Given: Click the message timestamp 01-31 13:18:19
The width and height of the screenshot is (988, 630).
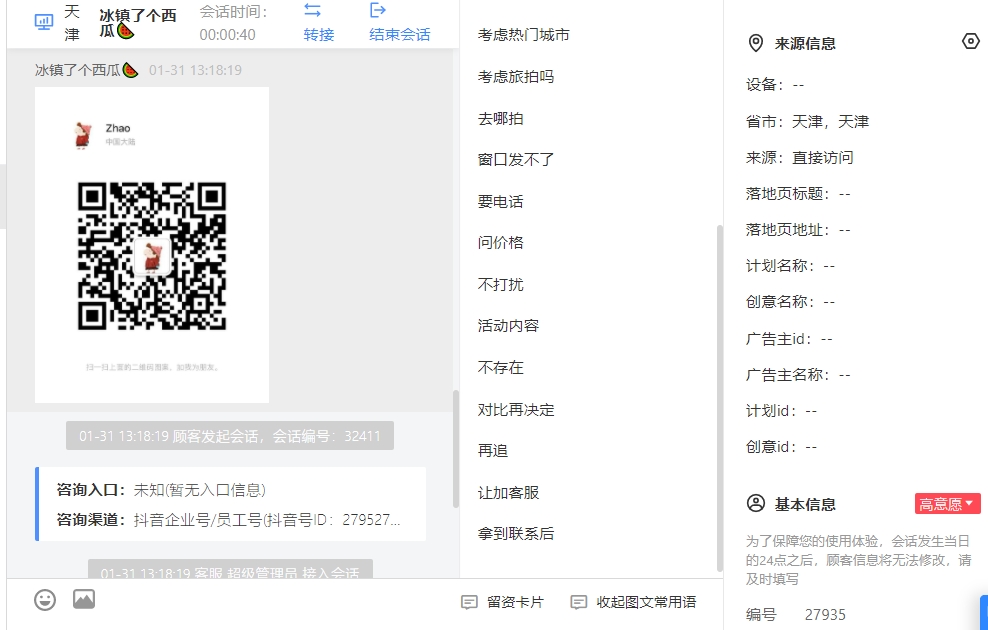Looking at the screenshot, I should coord(195,70).
